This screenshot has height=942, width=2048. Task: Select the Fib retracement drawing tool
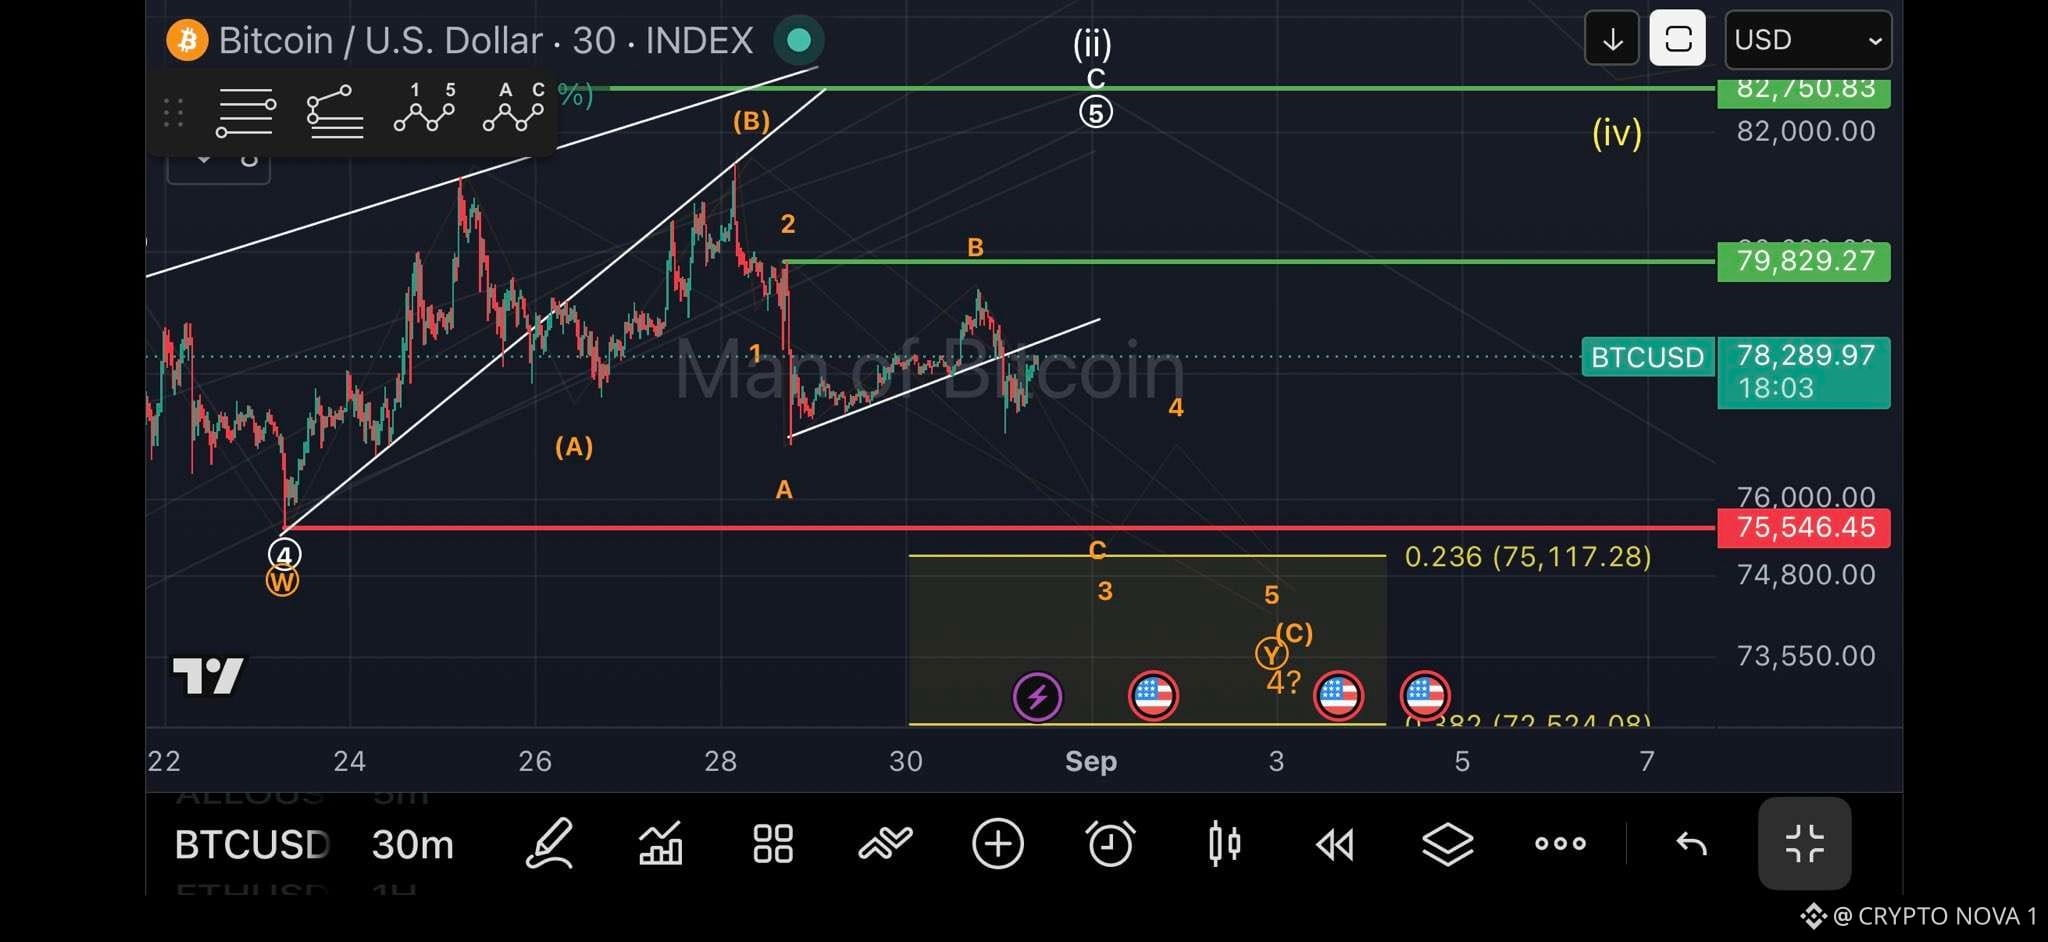tap(245, 112)
